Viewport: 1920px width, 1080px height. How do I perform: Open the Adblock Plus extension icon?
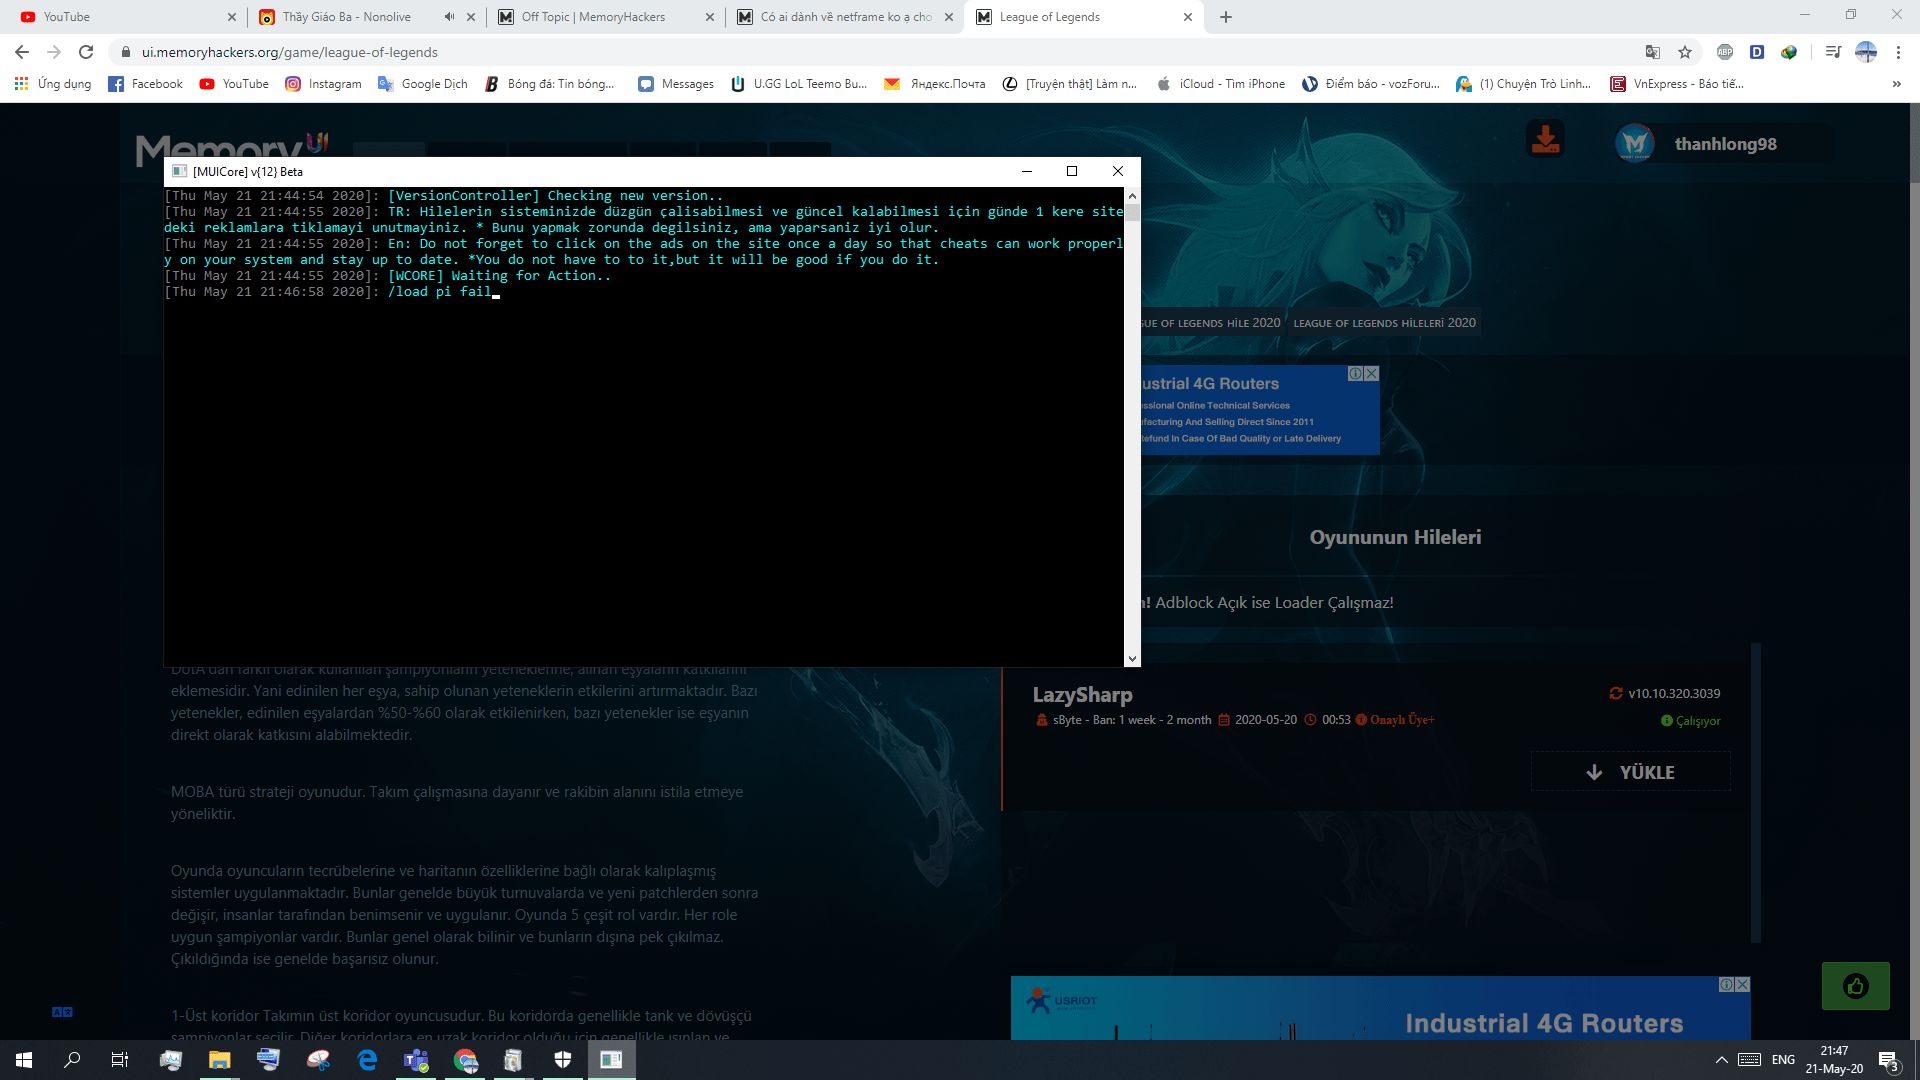1725,52
